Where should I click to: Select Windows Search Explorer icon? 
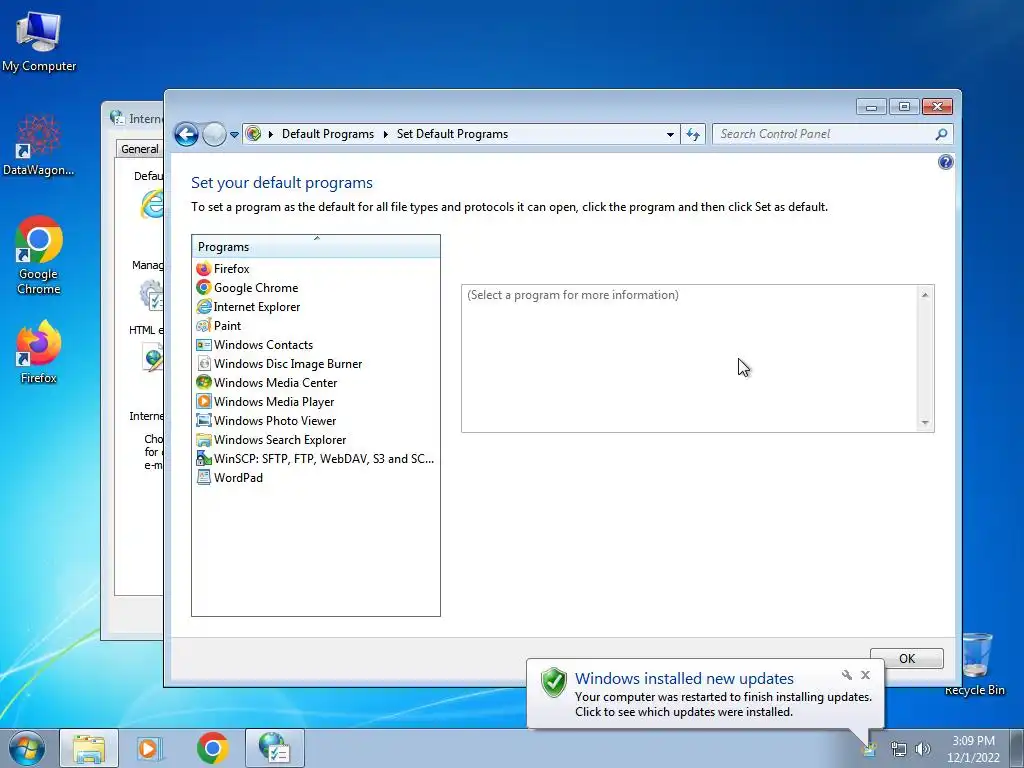click(204, 440)
